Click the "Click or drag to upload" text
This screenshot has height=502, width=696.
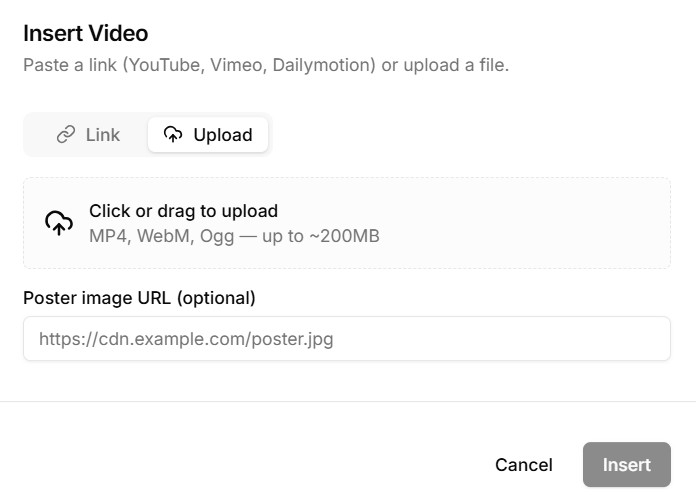[x=183, y=211]
